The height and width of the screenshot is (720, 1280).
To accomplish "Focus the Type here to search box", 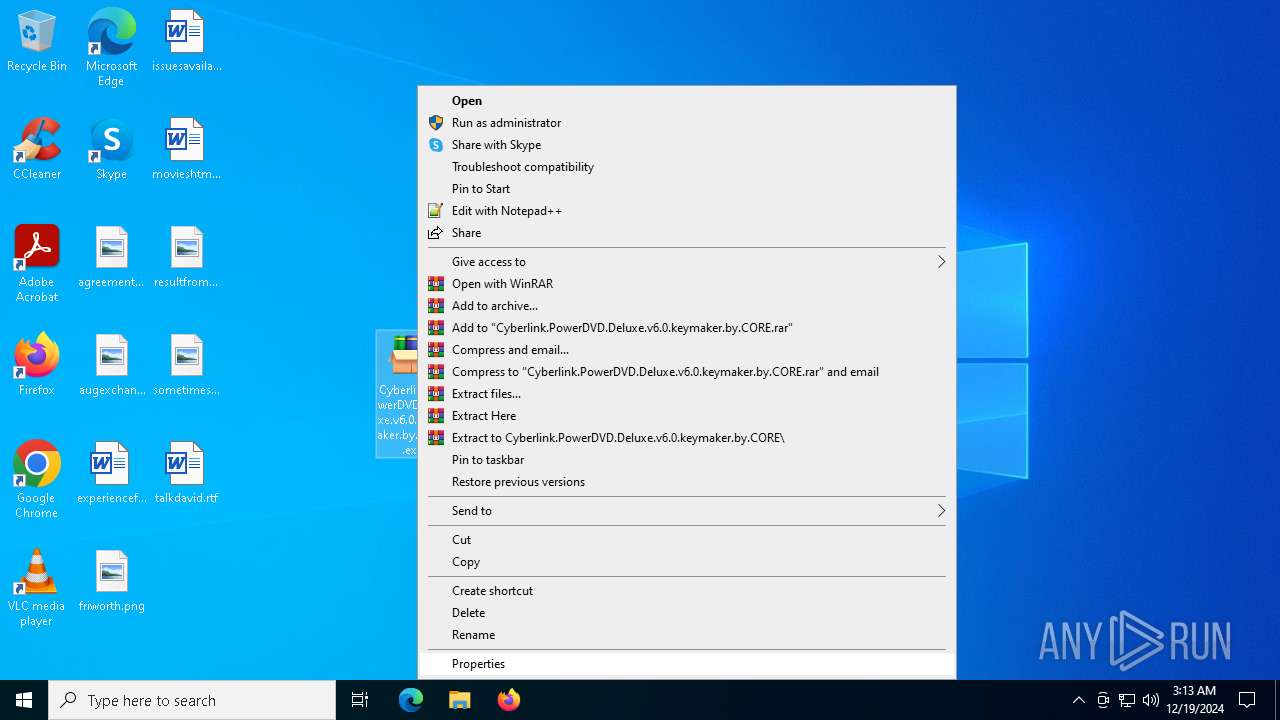I will 192,700.
